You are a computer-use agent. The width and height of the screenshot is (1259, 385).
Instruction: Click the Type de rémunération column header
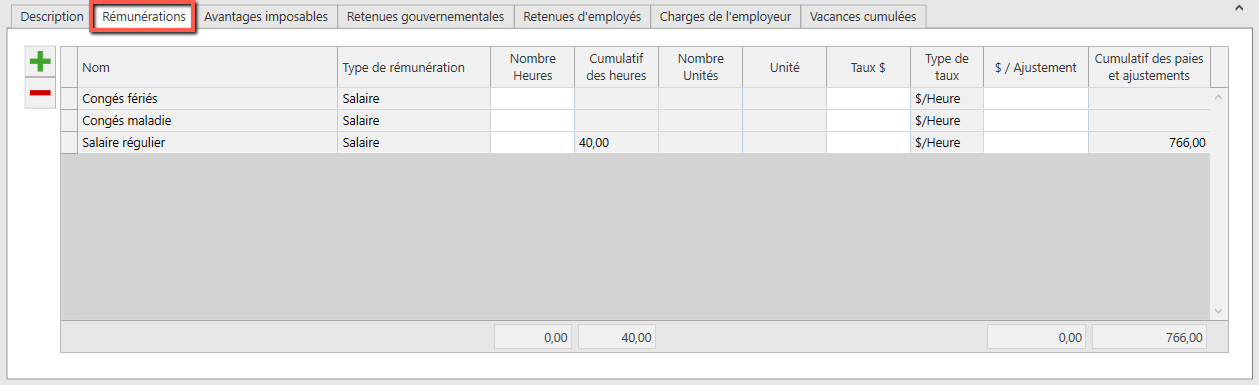click(414, 67)
